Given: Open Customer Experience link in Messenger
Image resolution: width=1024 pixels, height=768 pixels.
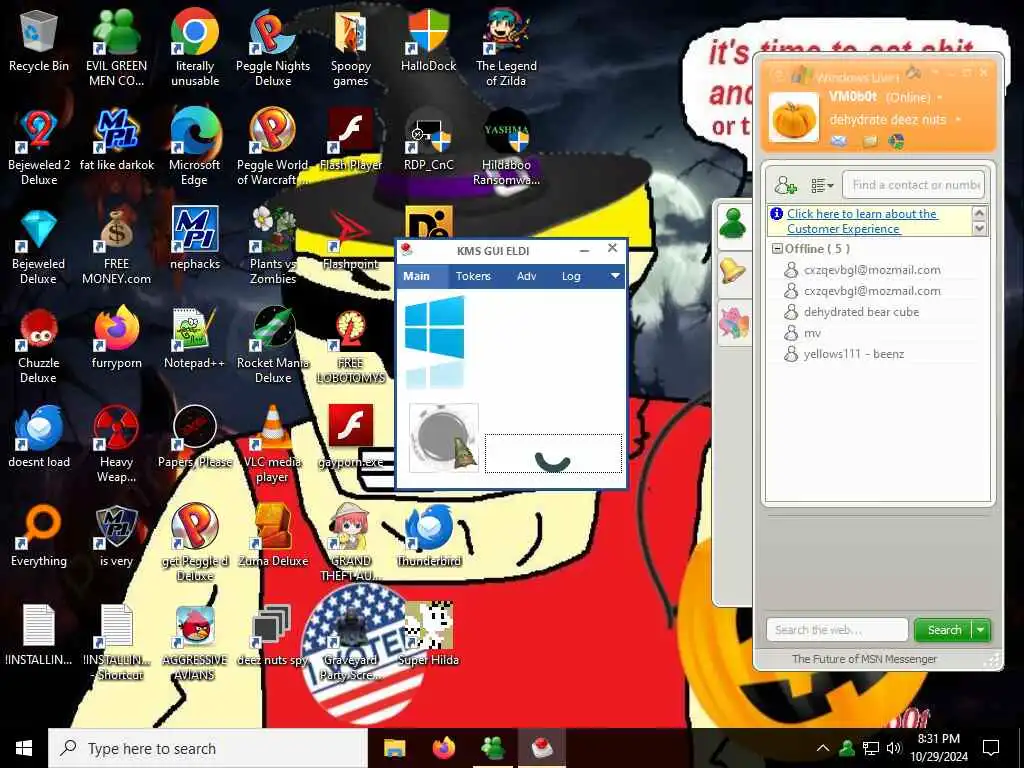Looking at the screenshot, I should coord(862,221).
